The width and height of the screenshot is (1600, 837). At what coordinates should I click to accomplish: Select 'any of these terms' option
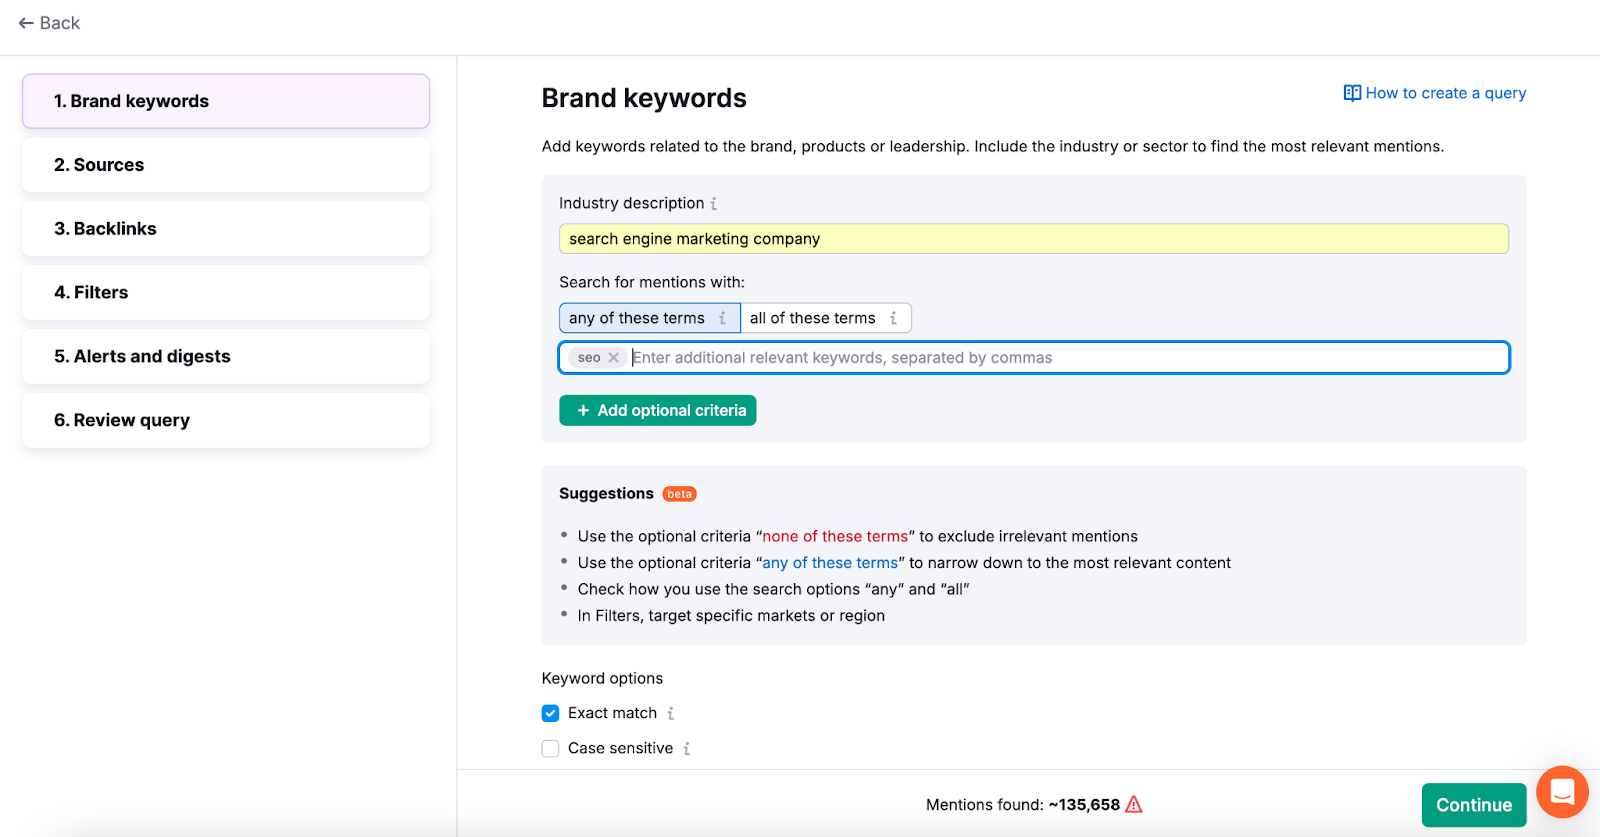(636, 318)
